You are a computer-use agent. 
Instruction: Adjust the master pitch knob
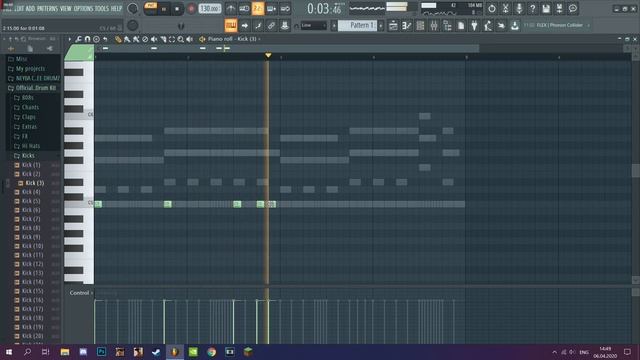click(133, 25)
